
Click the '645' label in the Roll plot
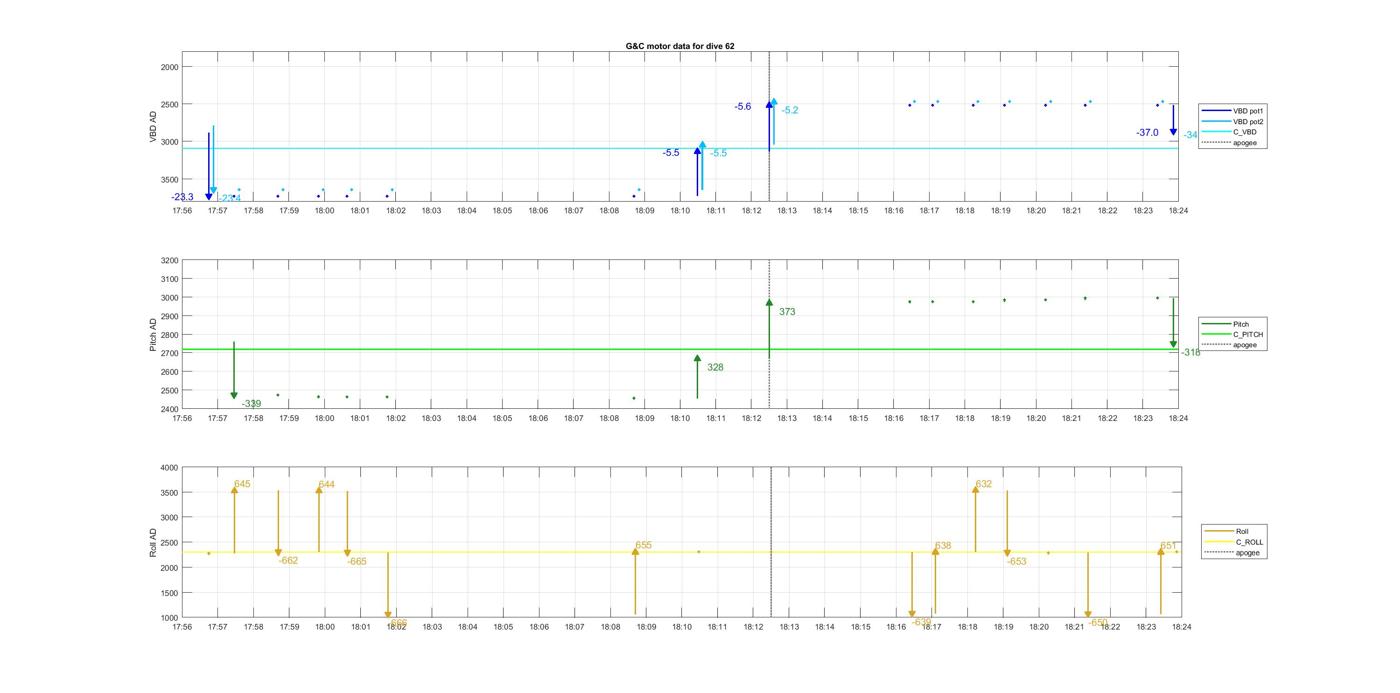(x=243, y=484)
